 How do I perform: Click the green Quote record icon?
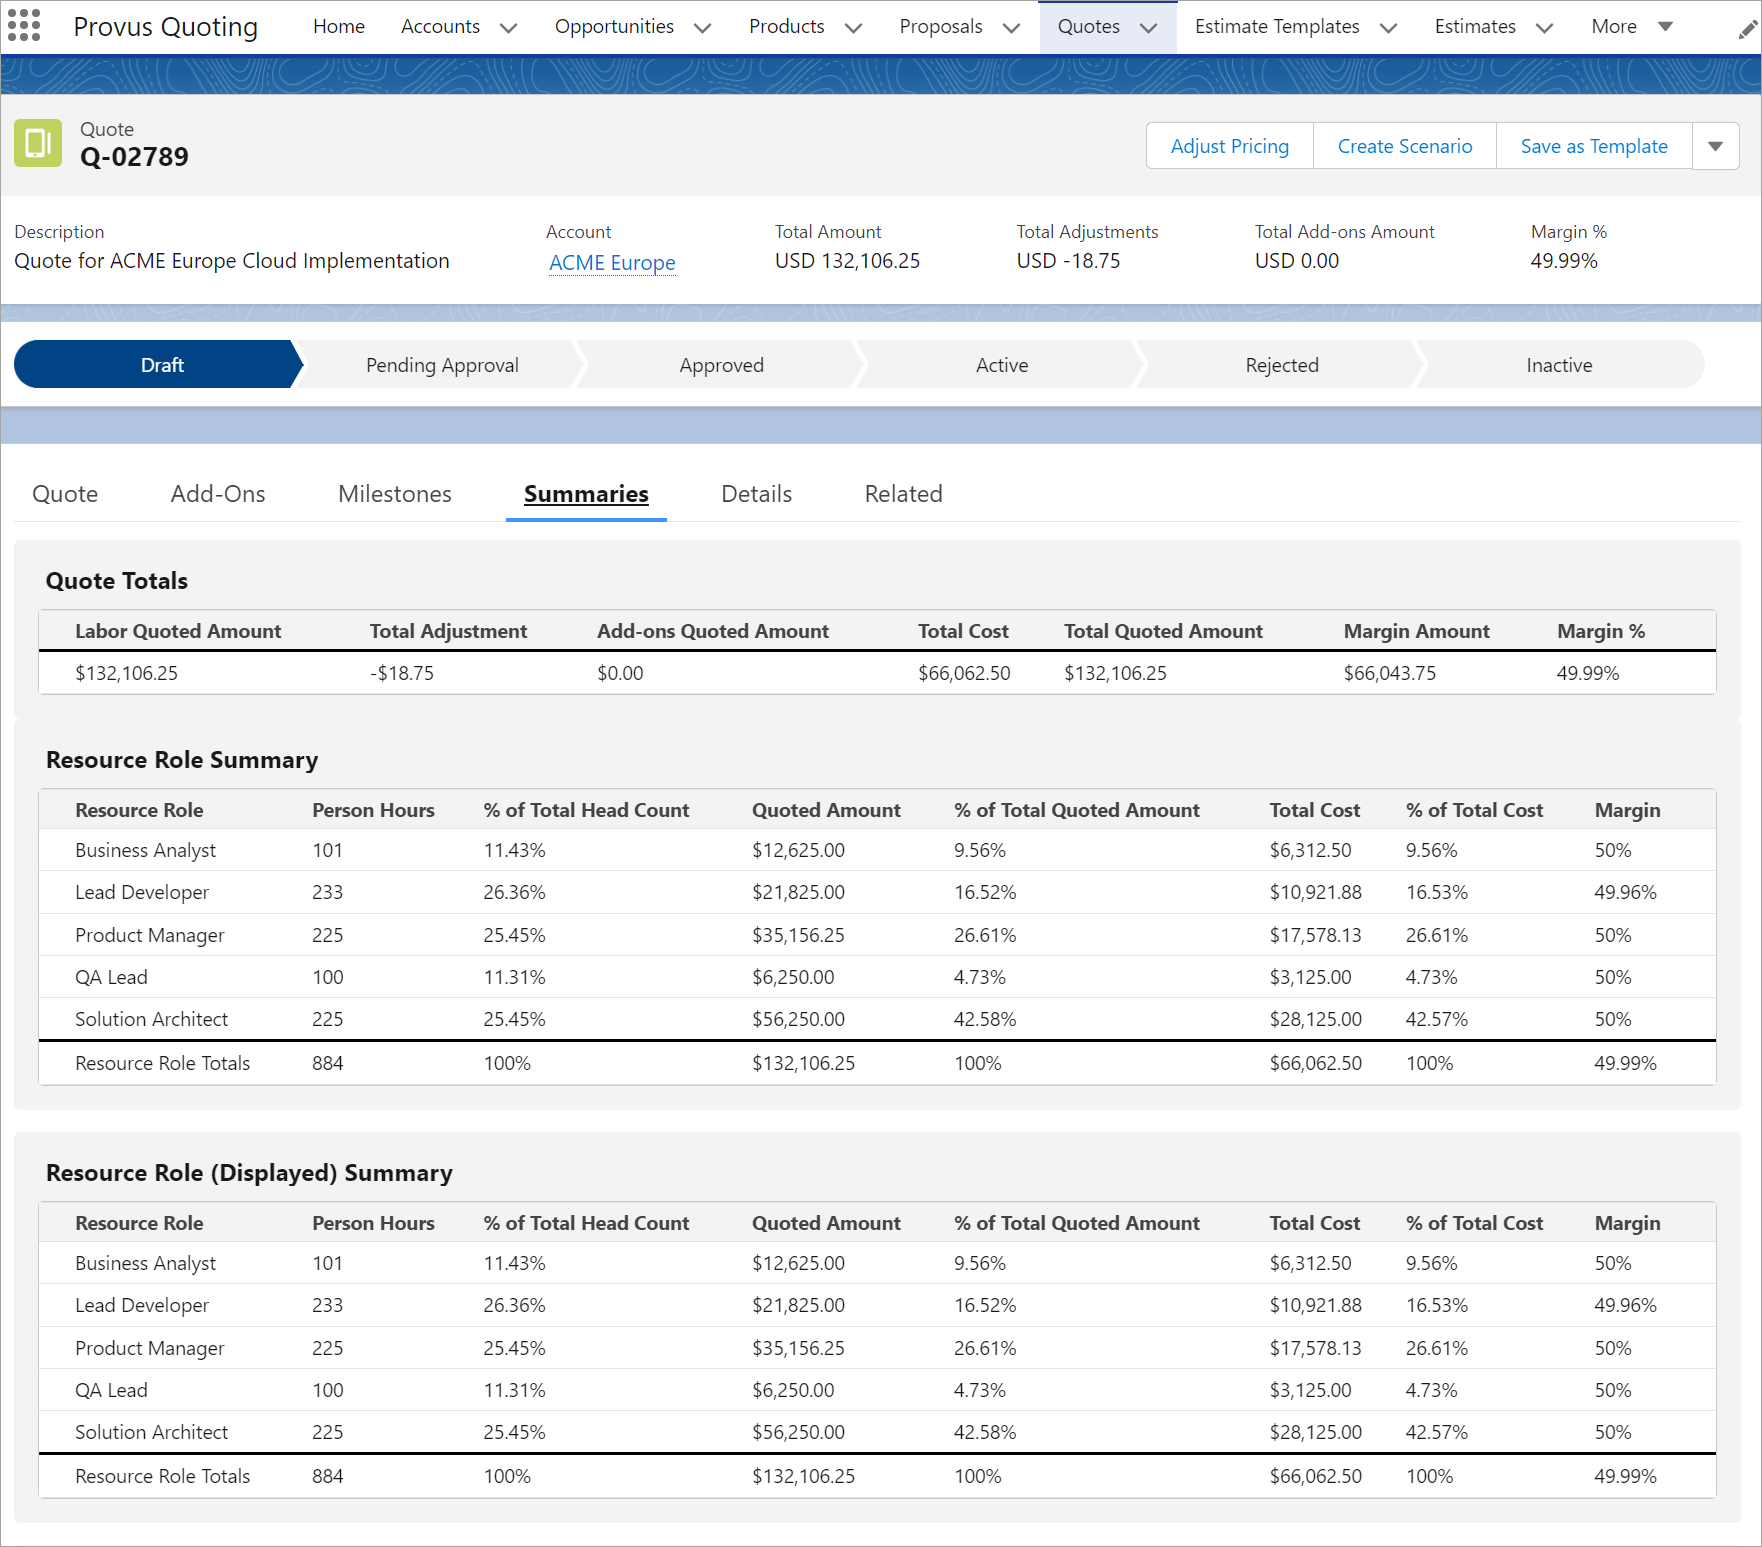coord(38,143)
